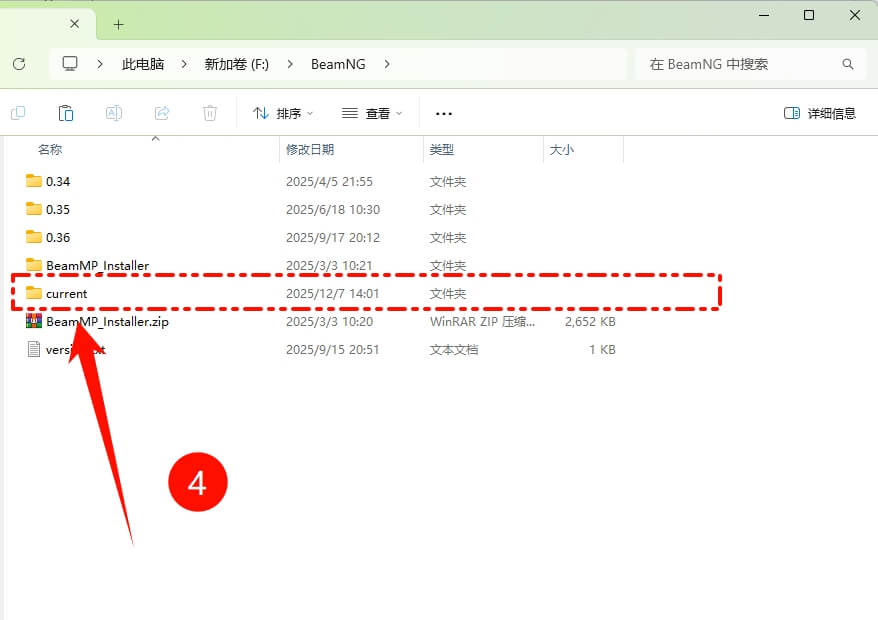Toggle the 详细信息 details pane
Screen dimensions: 878x620
pyautogui.click(x=820, y=113)
